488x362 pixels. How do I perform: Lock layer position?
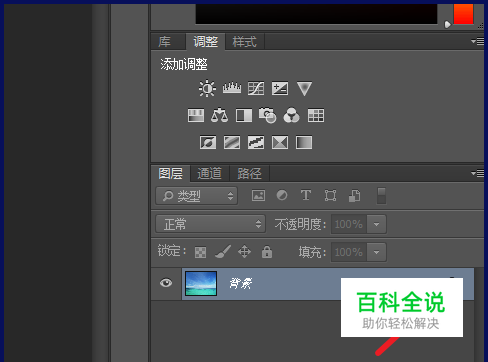(244, 252)
